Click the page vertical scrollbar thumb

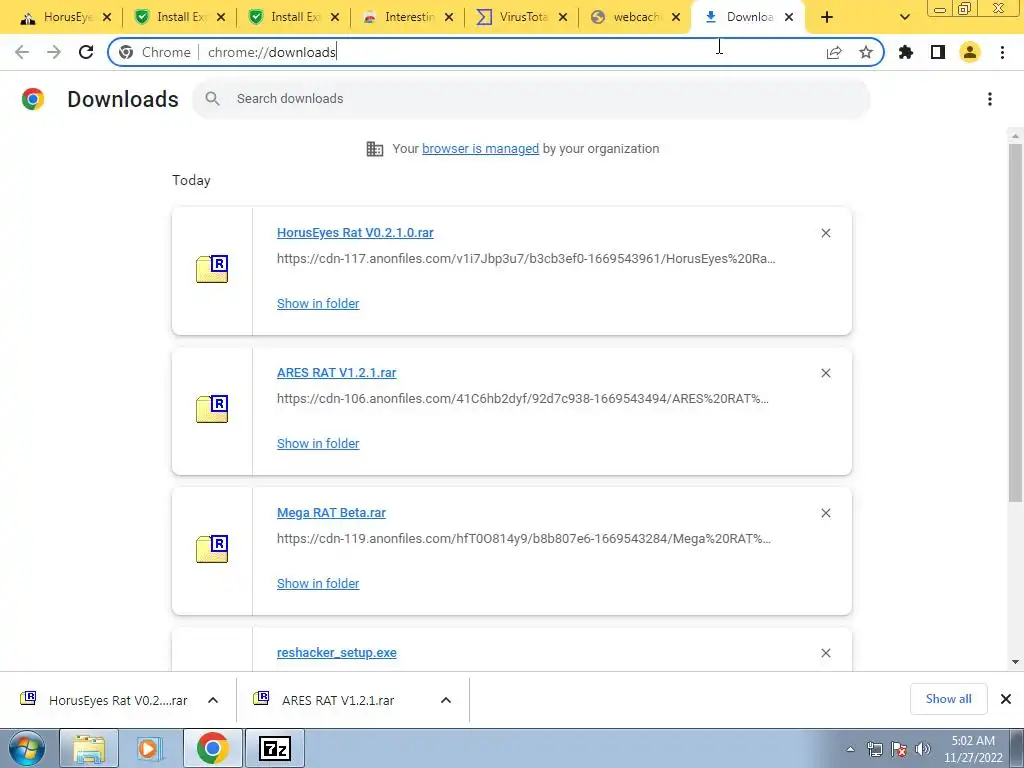tap(1015, 323)
